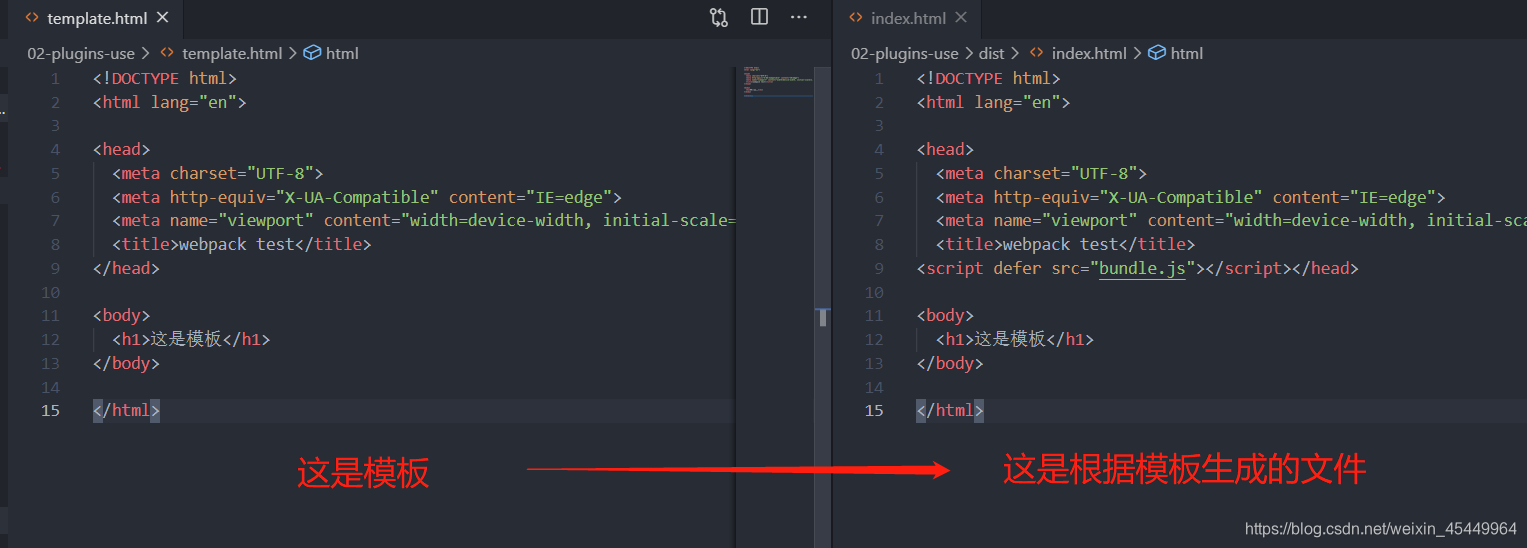This screenshot has height=548, width=1527.
Task: Select index.html in right breadcrumb
Action: coord(1089,53)
